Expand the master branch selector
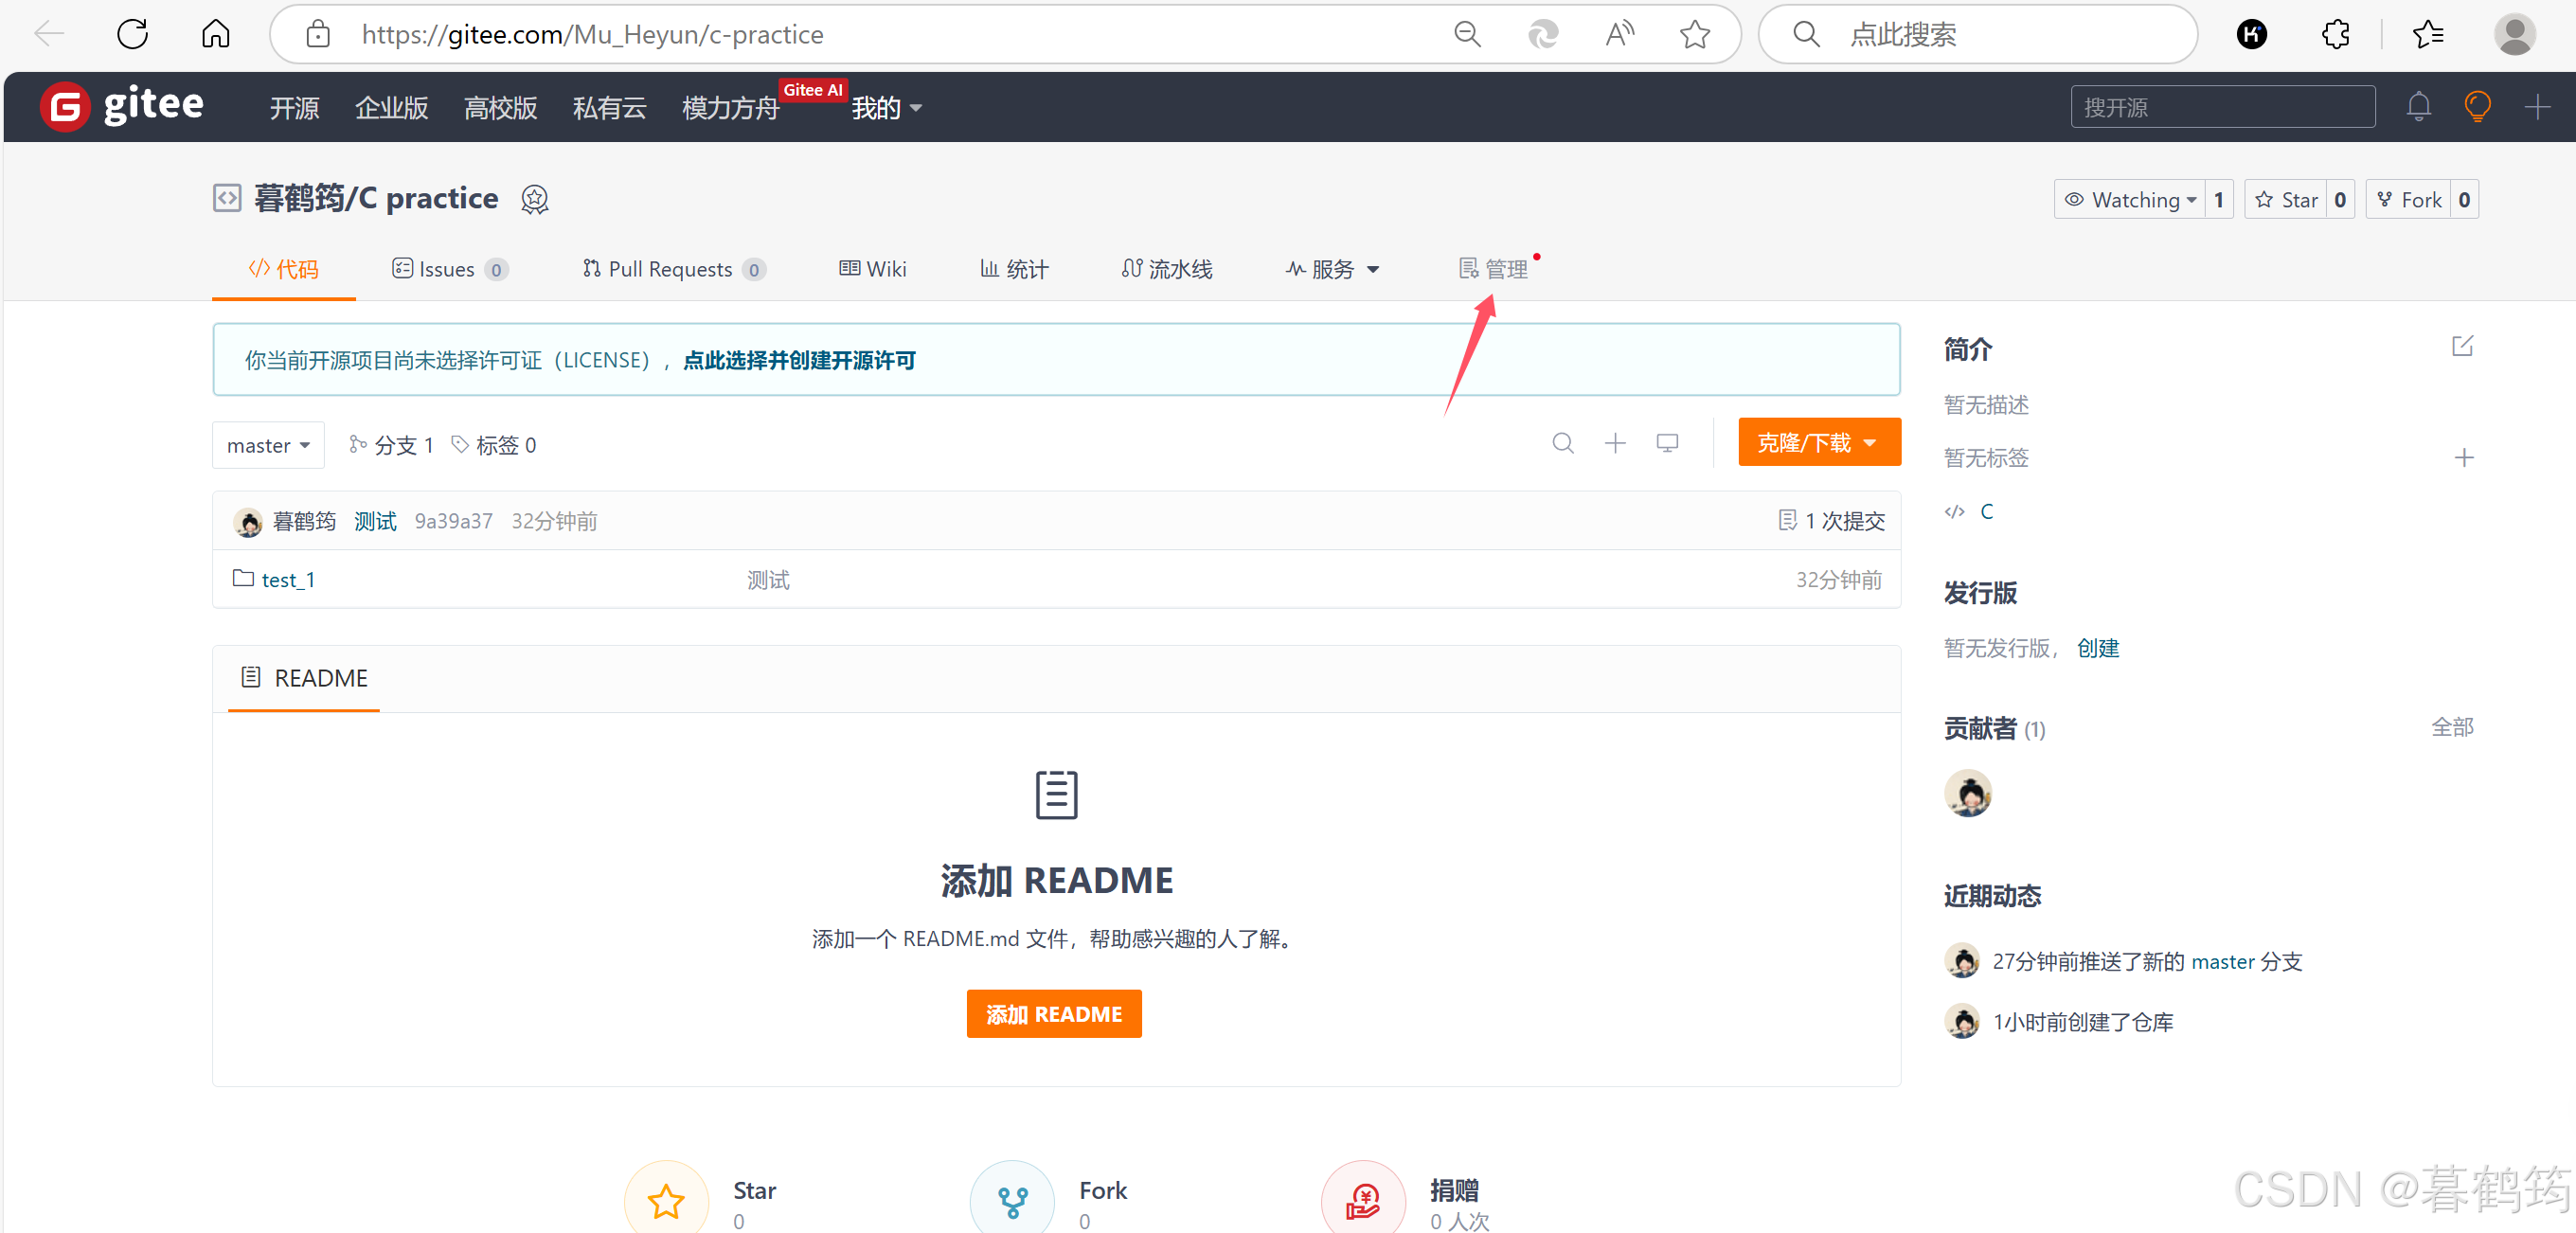 click(268, 445)
